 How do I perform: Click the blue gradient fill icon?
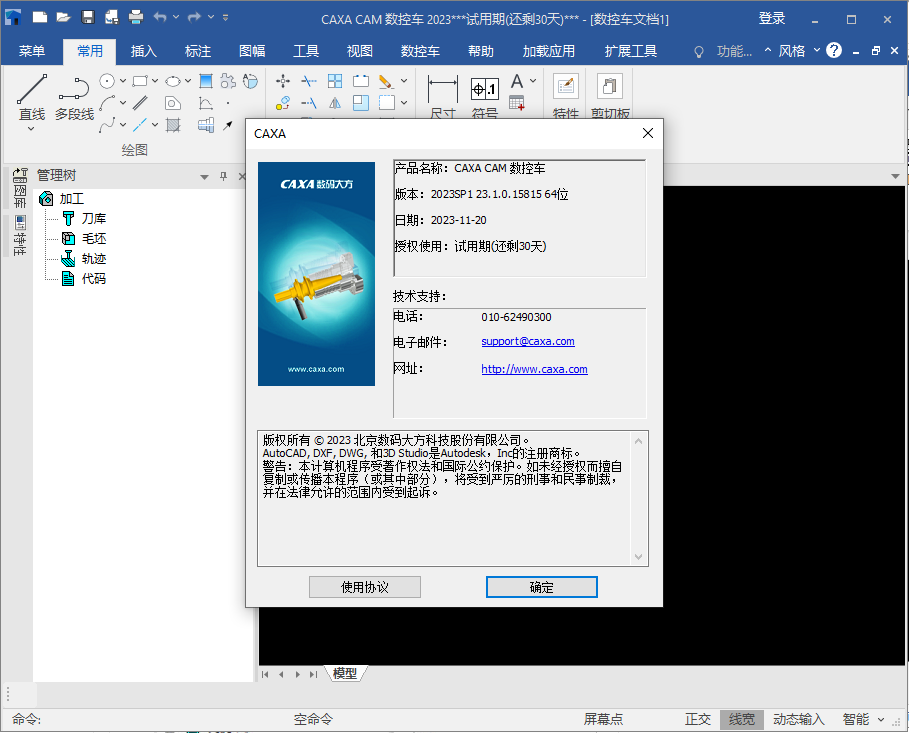206,81
